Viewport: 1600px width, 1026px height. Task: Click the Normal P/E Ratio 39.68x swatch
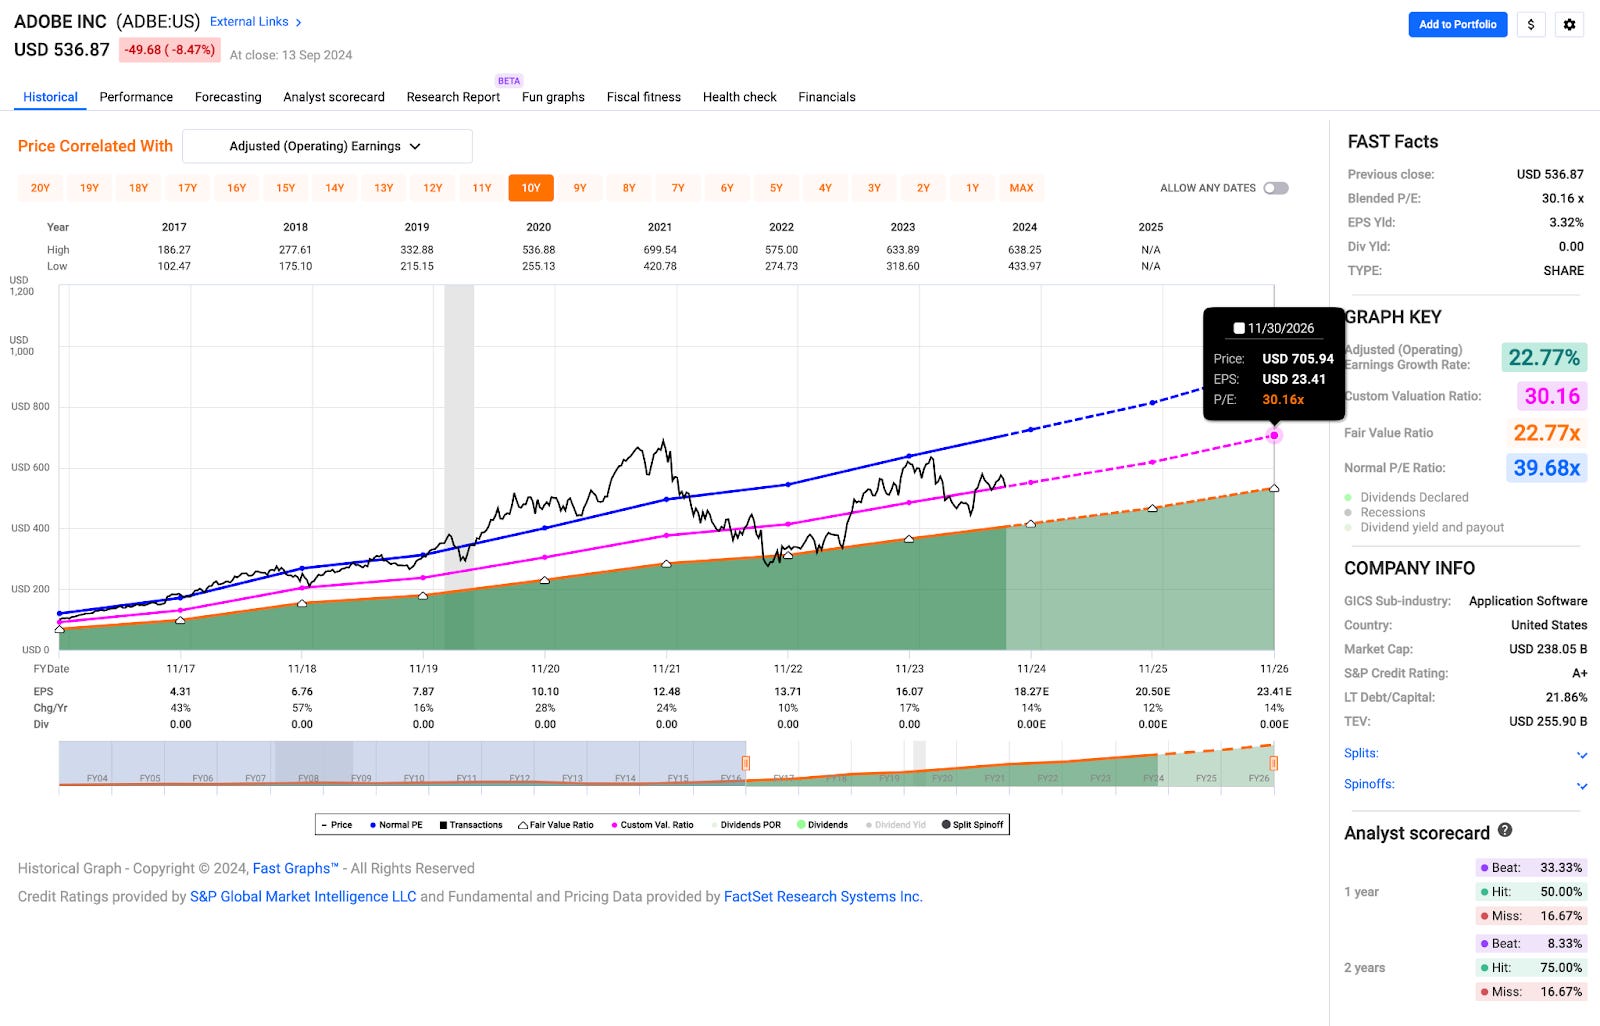[x=1547, y=468]
